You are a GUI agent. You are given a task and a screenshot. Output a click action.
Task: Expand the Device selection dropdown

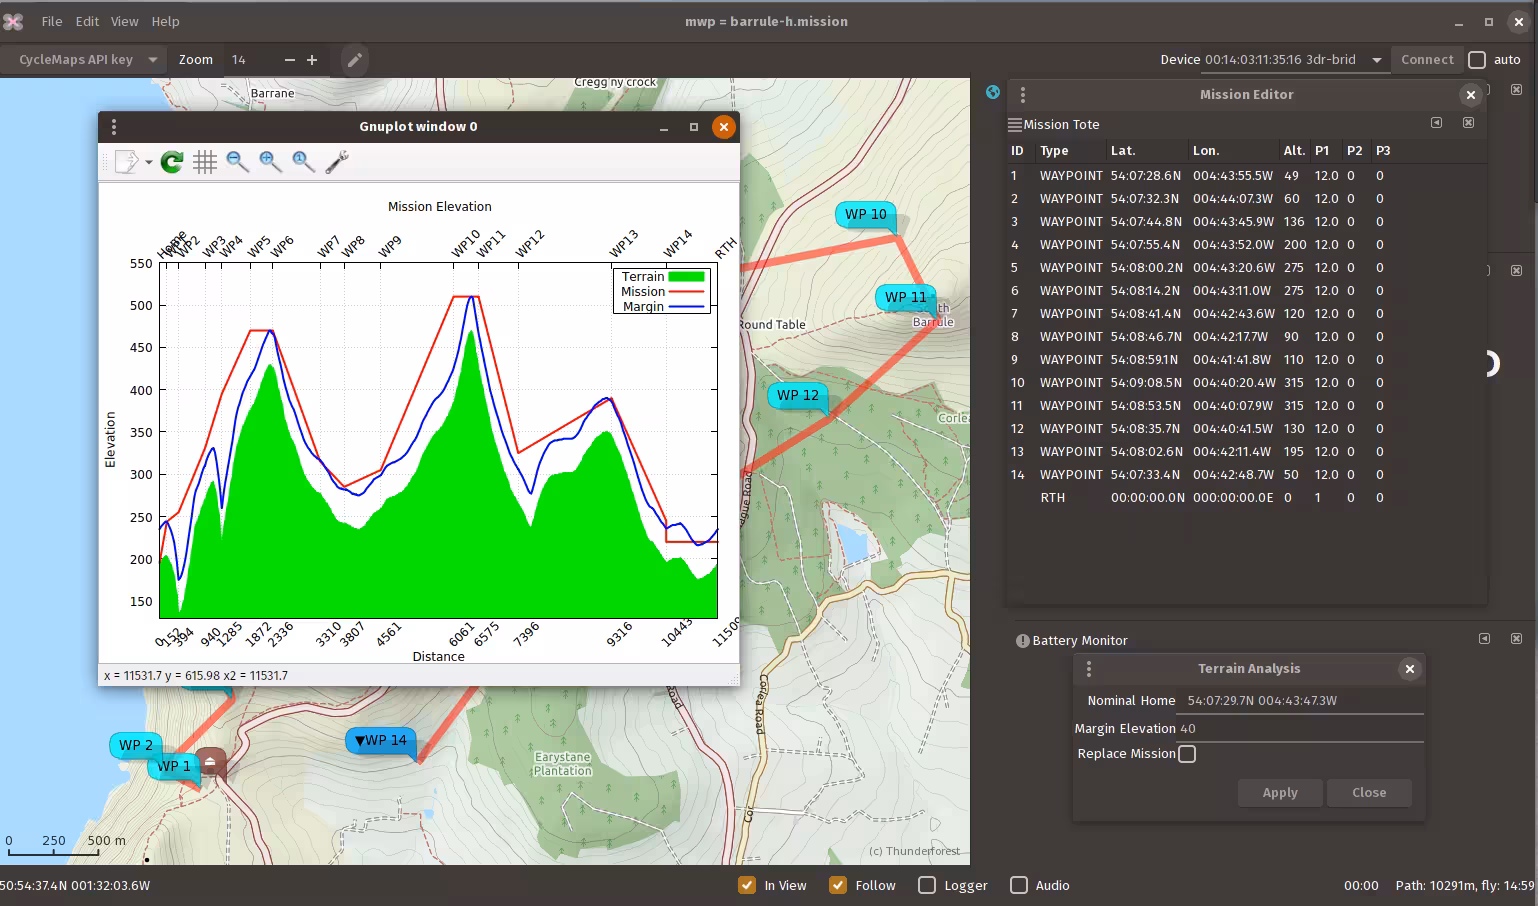pyautogui.click(x=1376, y=60)
